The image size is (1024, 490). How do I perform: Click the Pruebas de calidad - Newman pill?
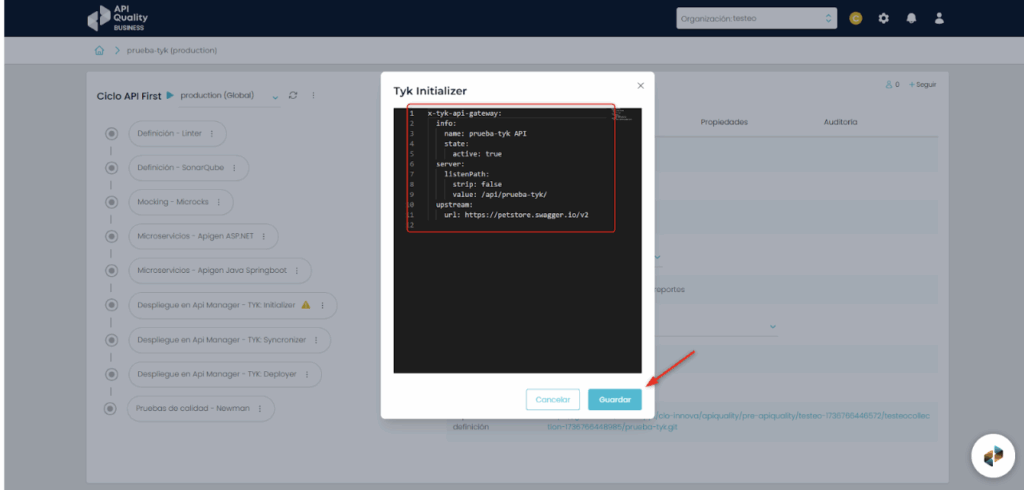coord(200,409)
